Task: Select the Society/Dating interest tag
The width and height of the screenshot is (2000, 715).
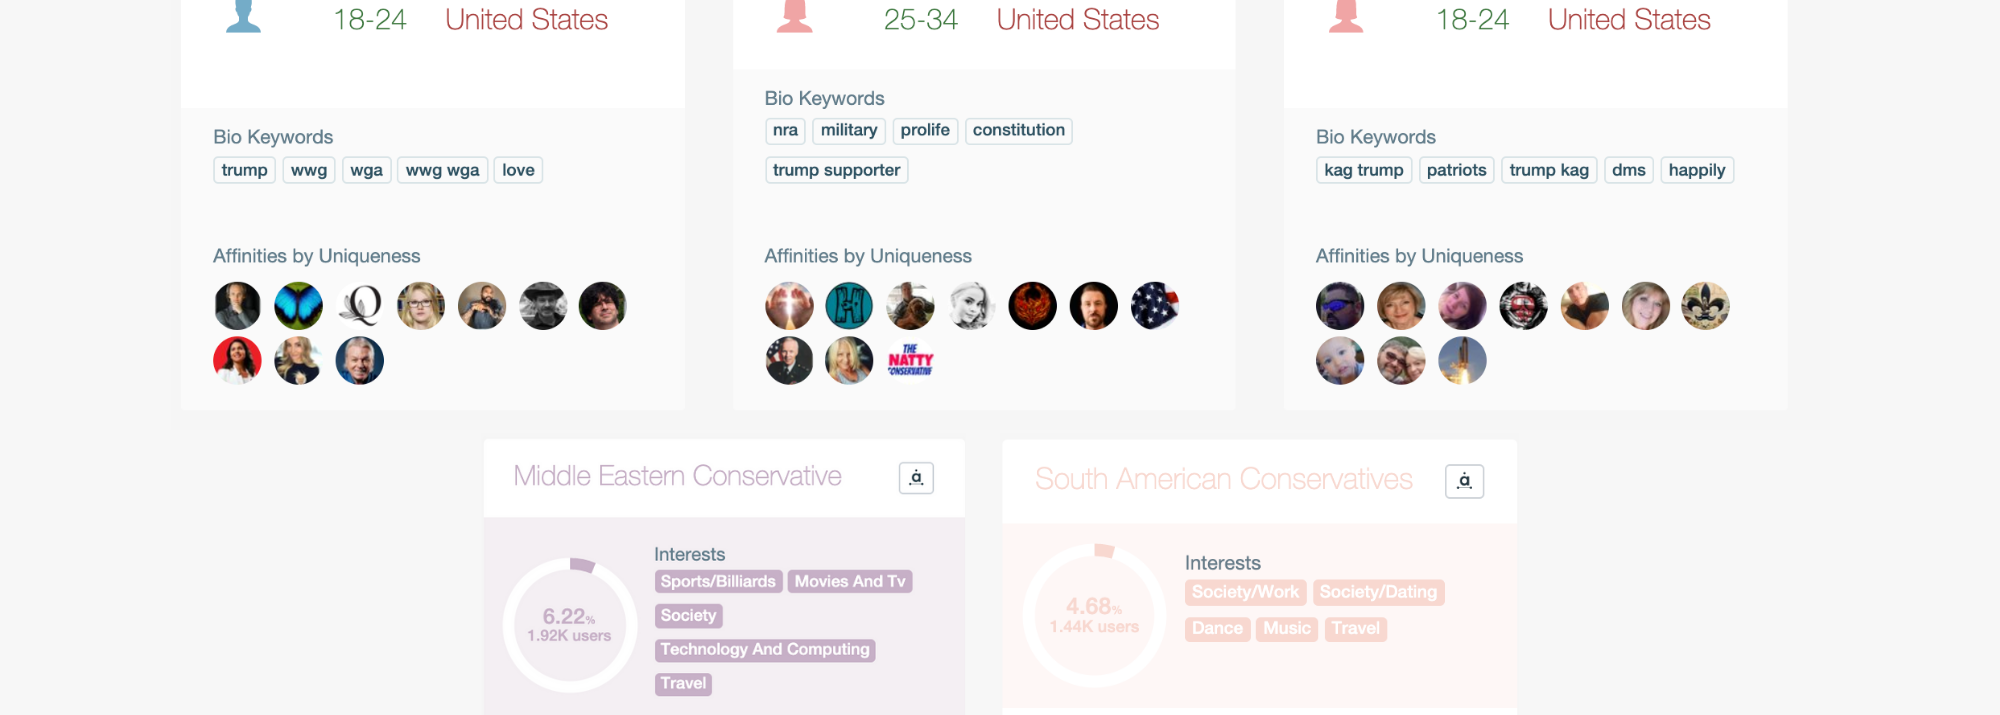Action: tap(1378, 592)
